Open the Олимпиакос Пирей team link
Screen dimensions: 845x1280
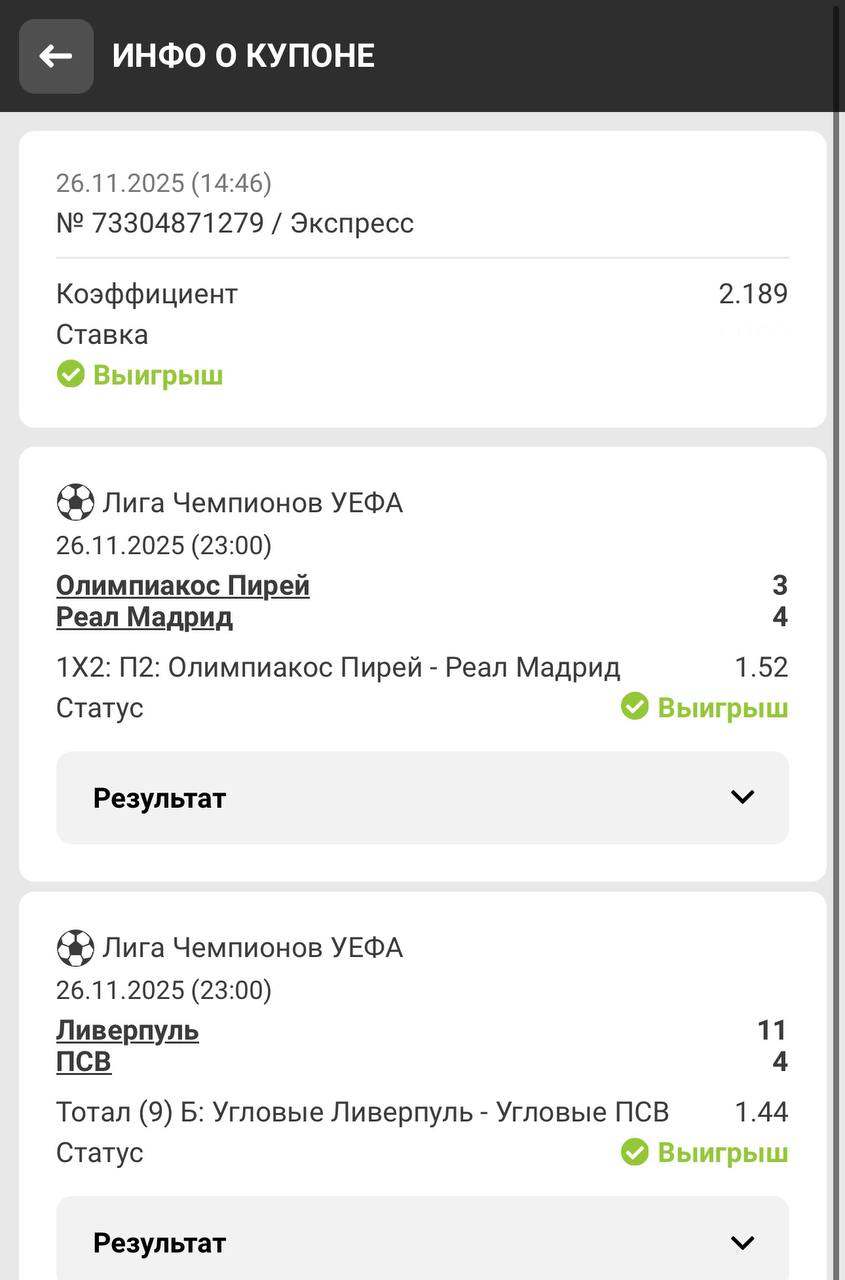[183, 585]
